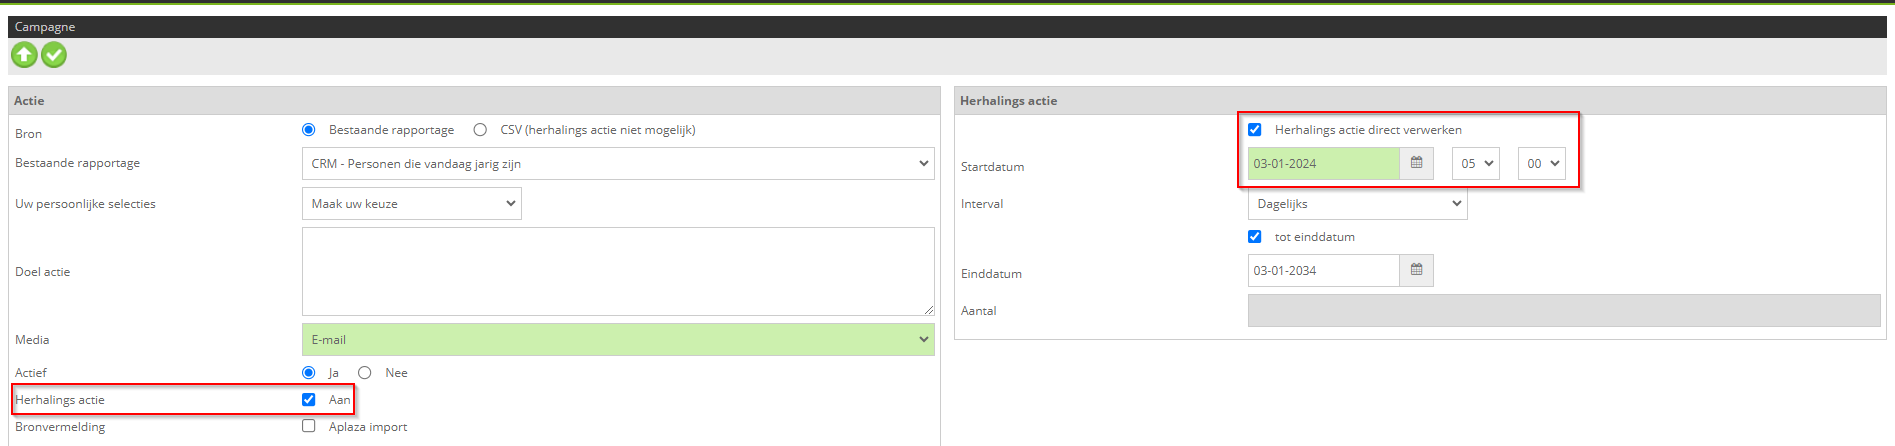
Task: Set Actief to Ja
Action: pyautogui.click(x=309, y=373)
